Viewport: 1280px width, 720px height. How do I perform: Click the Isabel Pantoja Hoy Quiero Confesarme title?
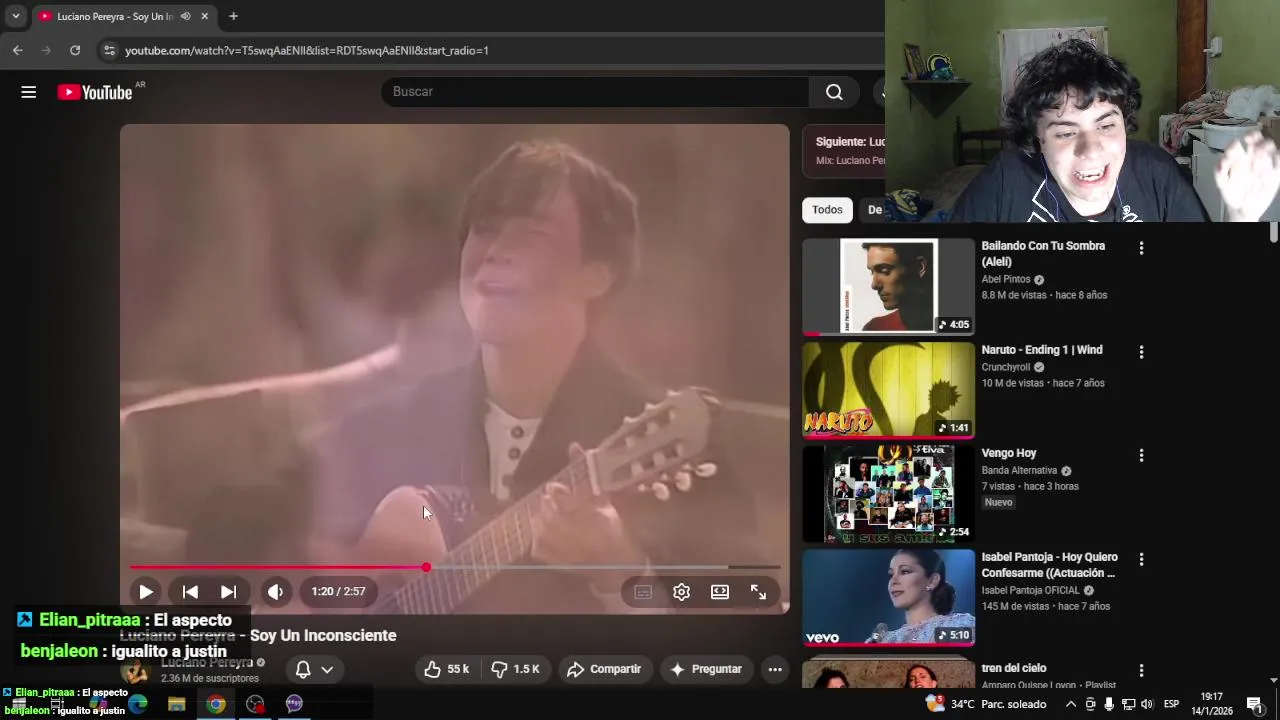(x=1050, y=565)
